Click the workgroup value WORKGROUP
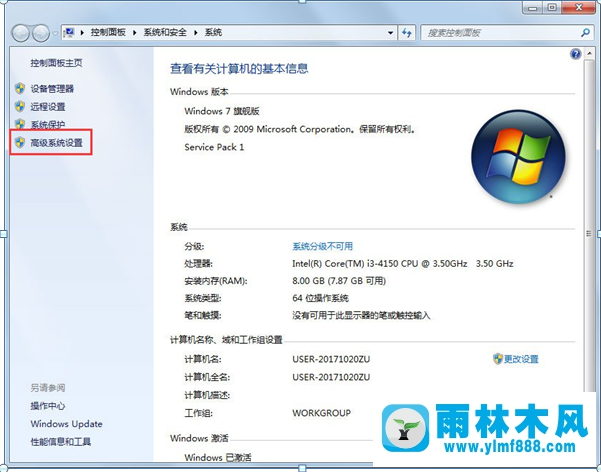Viewport: 601px width, 472px height. [322, 413]
